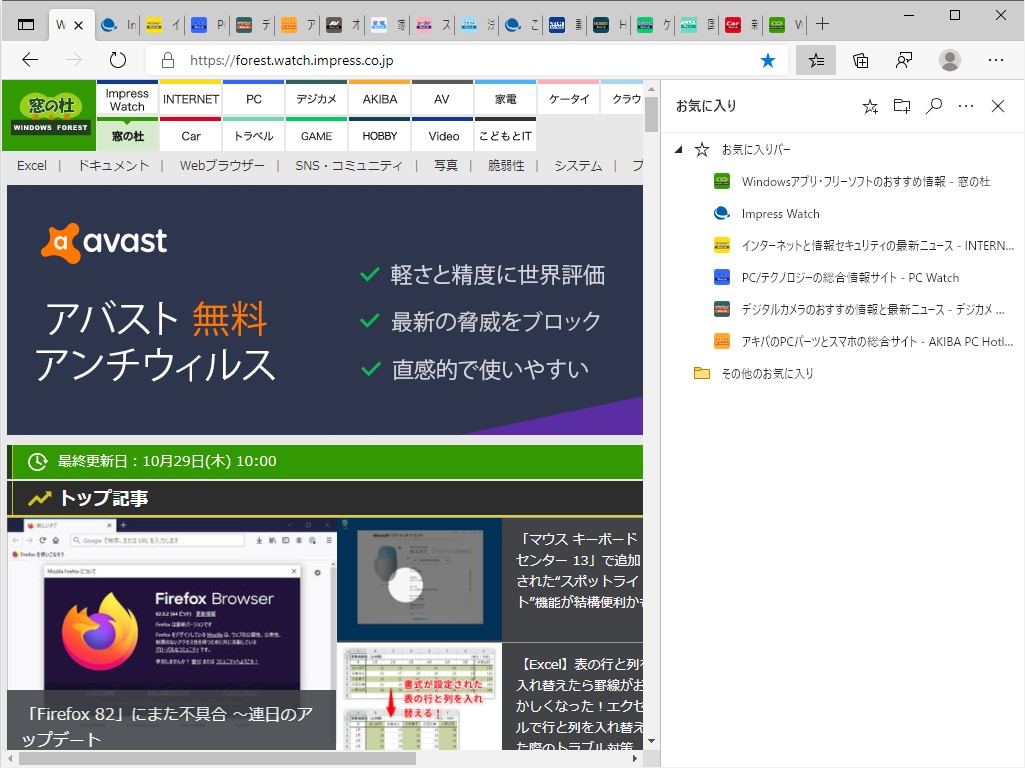The width and height of the screenshot is (1025, 768).
Task: Open Collections from the toolbar
Action: click(x=860, y=60)
